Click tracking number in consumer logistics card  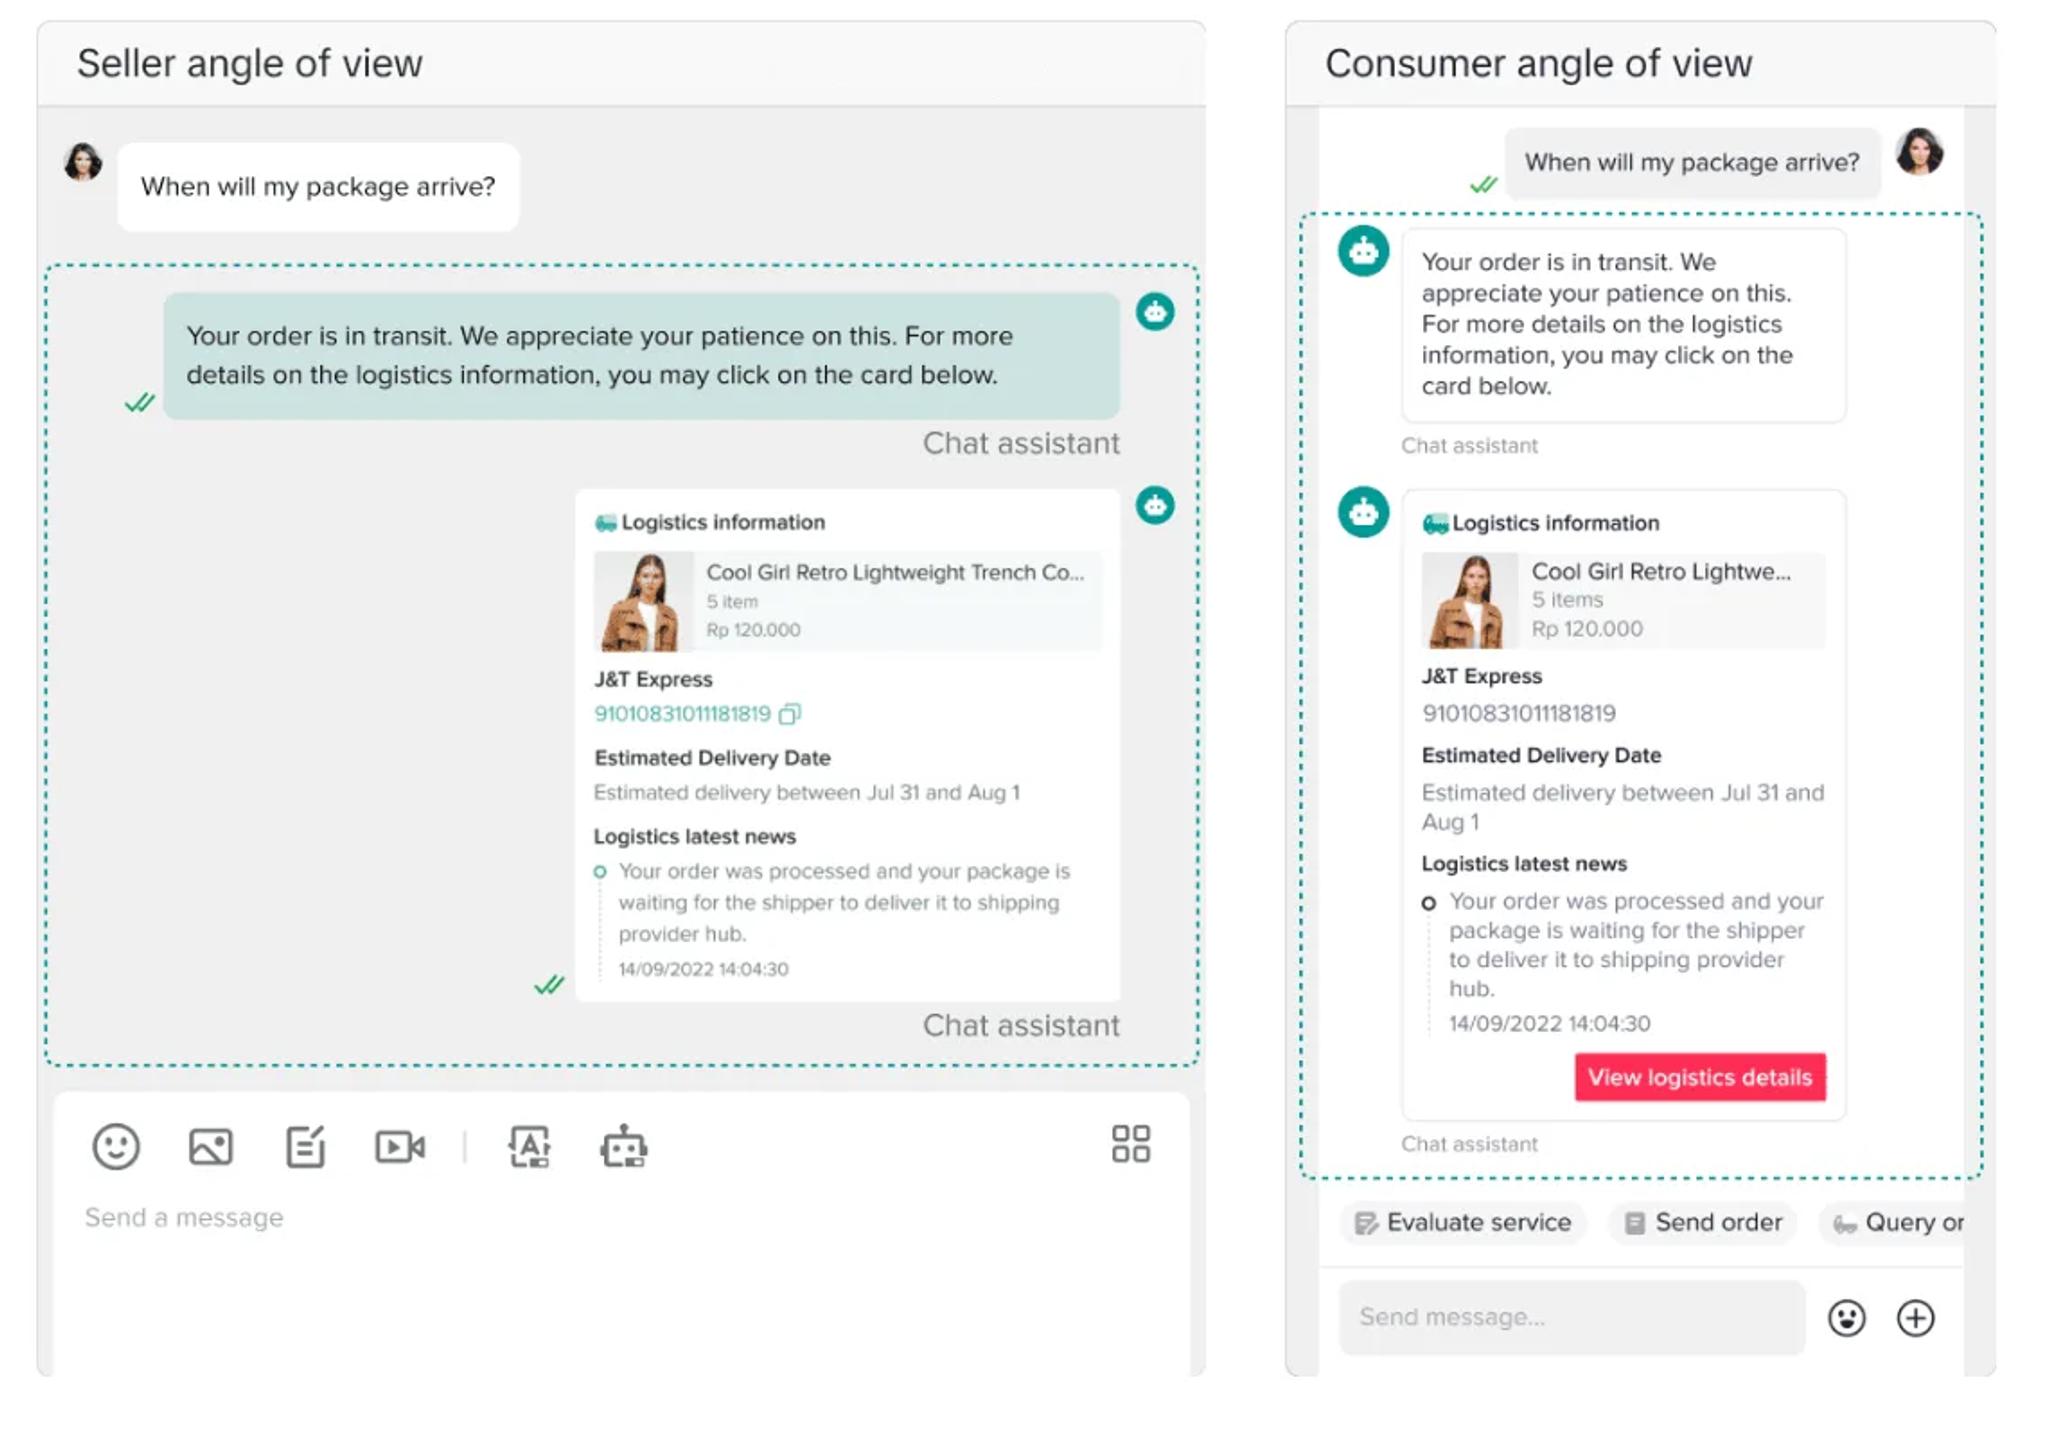(1518, 713)
